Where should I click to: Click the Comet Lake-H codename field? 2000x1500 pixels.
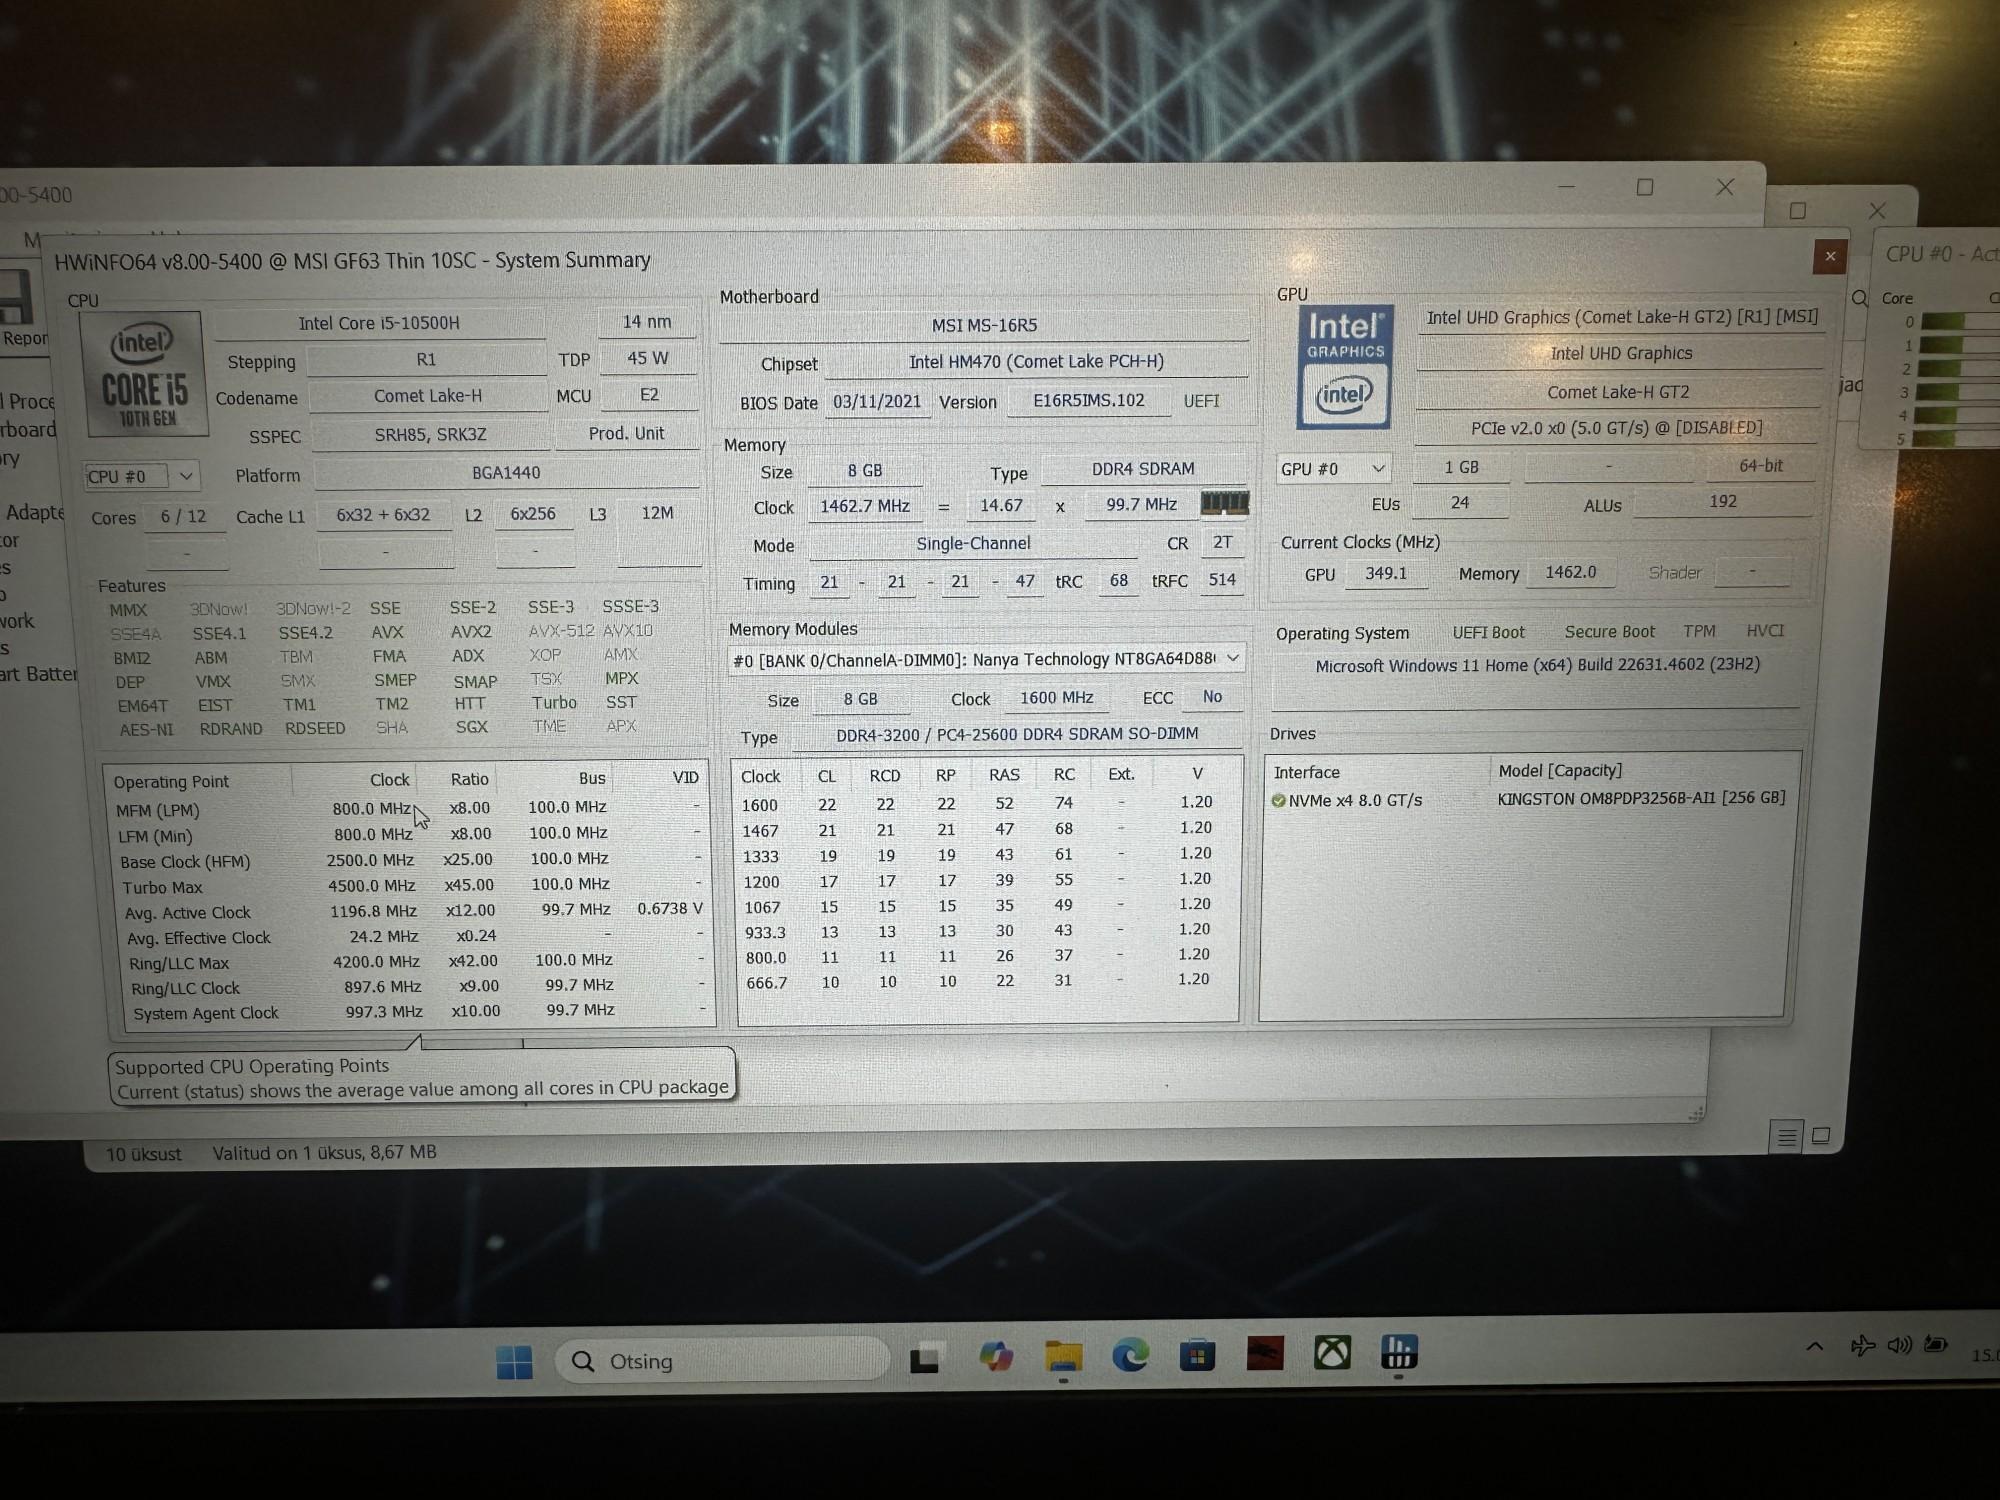[428, 396]
